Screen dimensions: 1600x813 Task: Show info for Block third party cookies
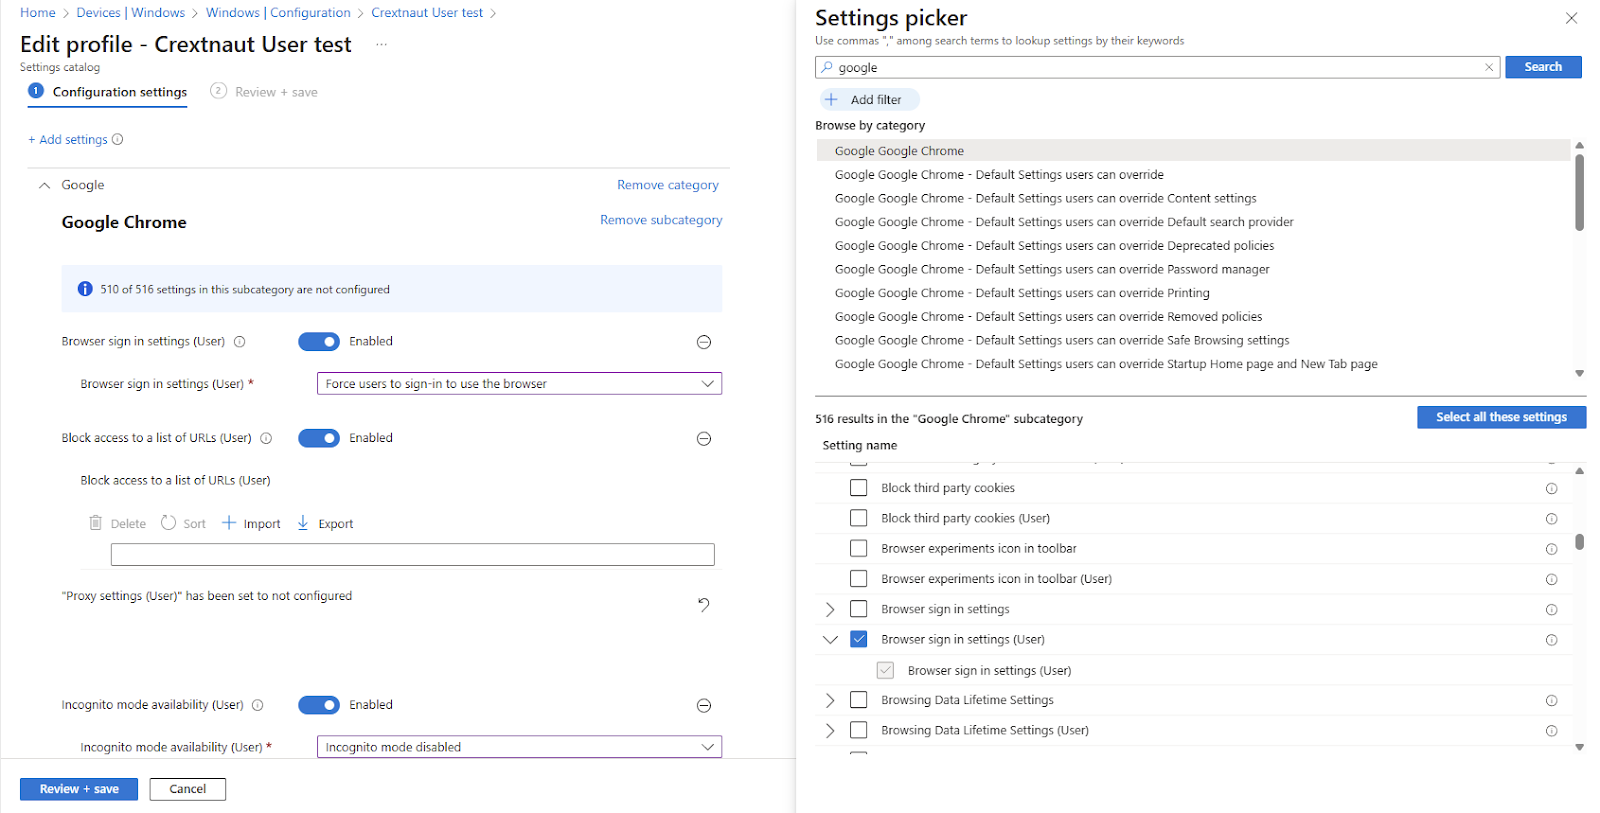tap(1551, 489)
